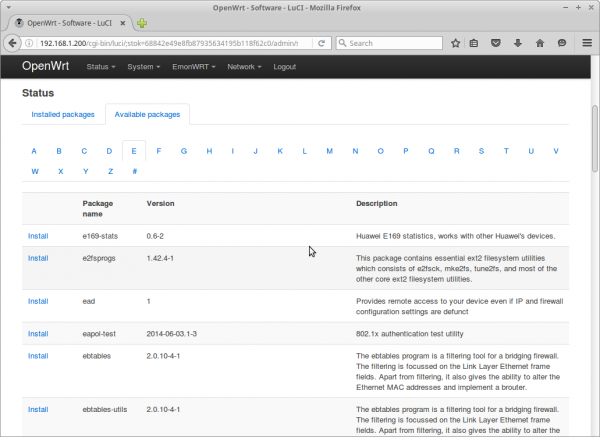Viewport: 600px width, 437px height.
Task: Show packages starting with letter H
Action: click(209, 151)
